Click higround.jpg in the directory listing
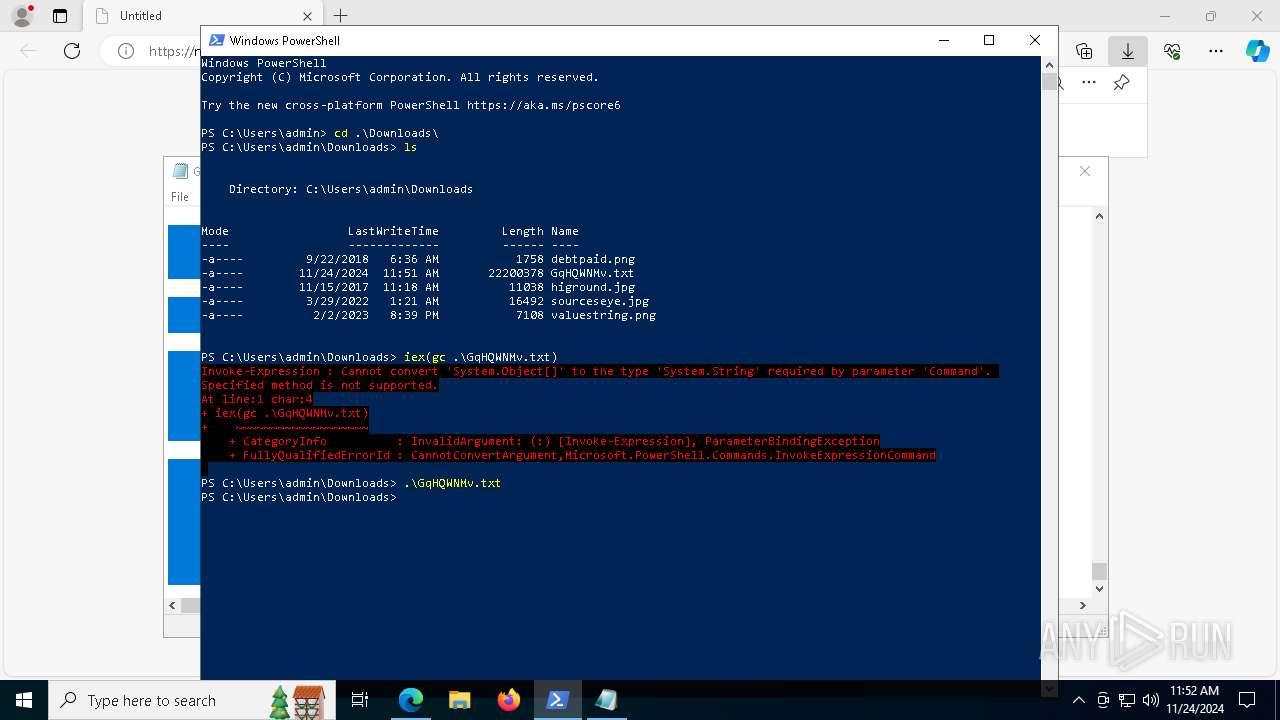This screenshot has width=1280, height=720. 593,287
